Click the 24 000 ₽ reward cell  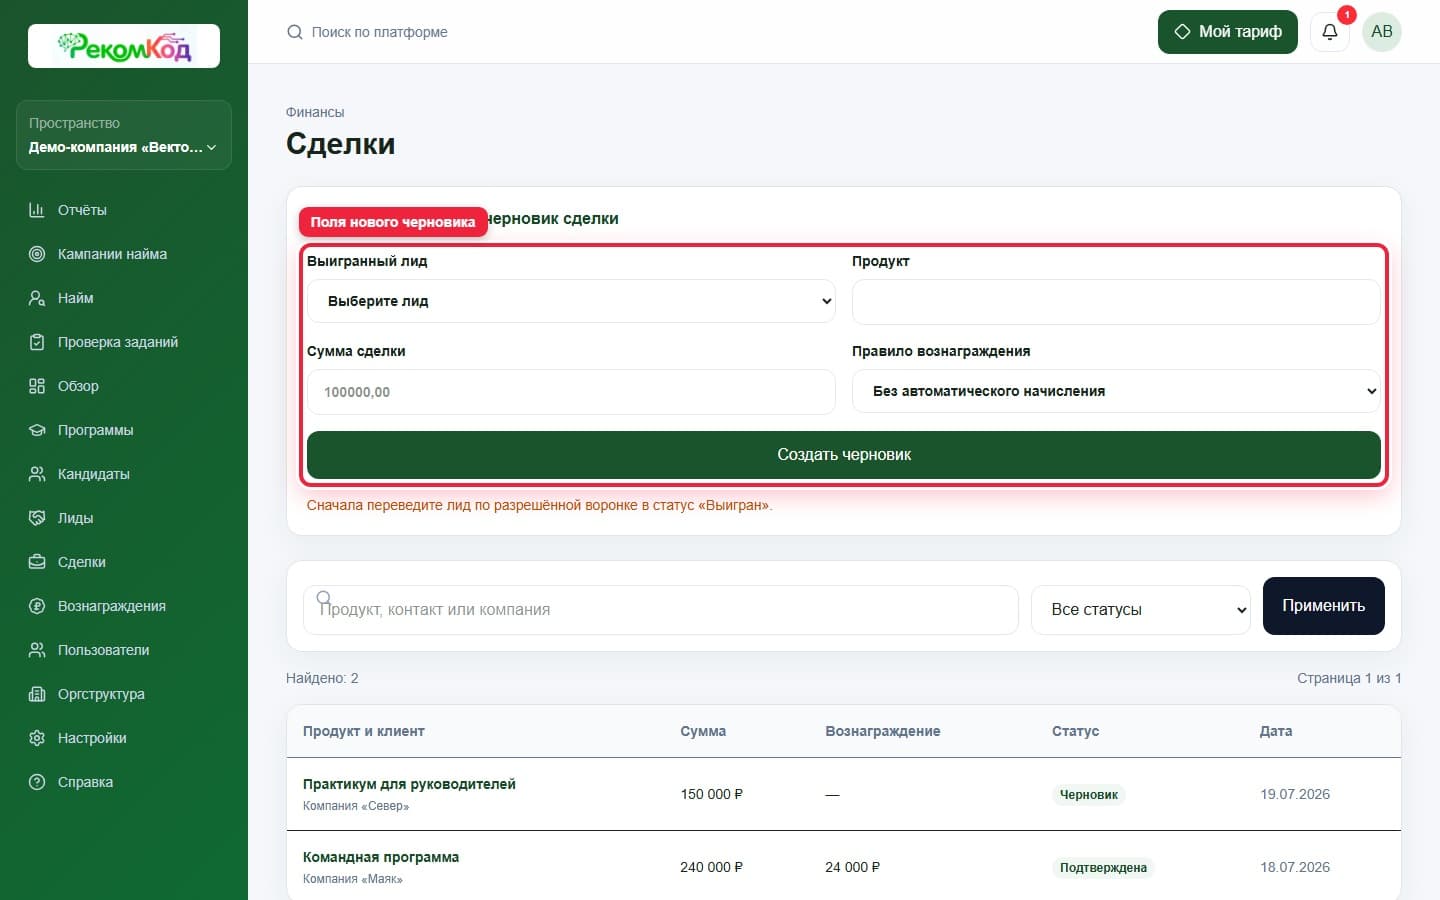853,868
